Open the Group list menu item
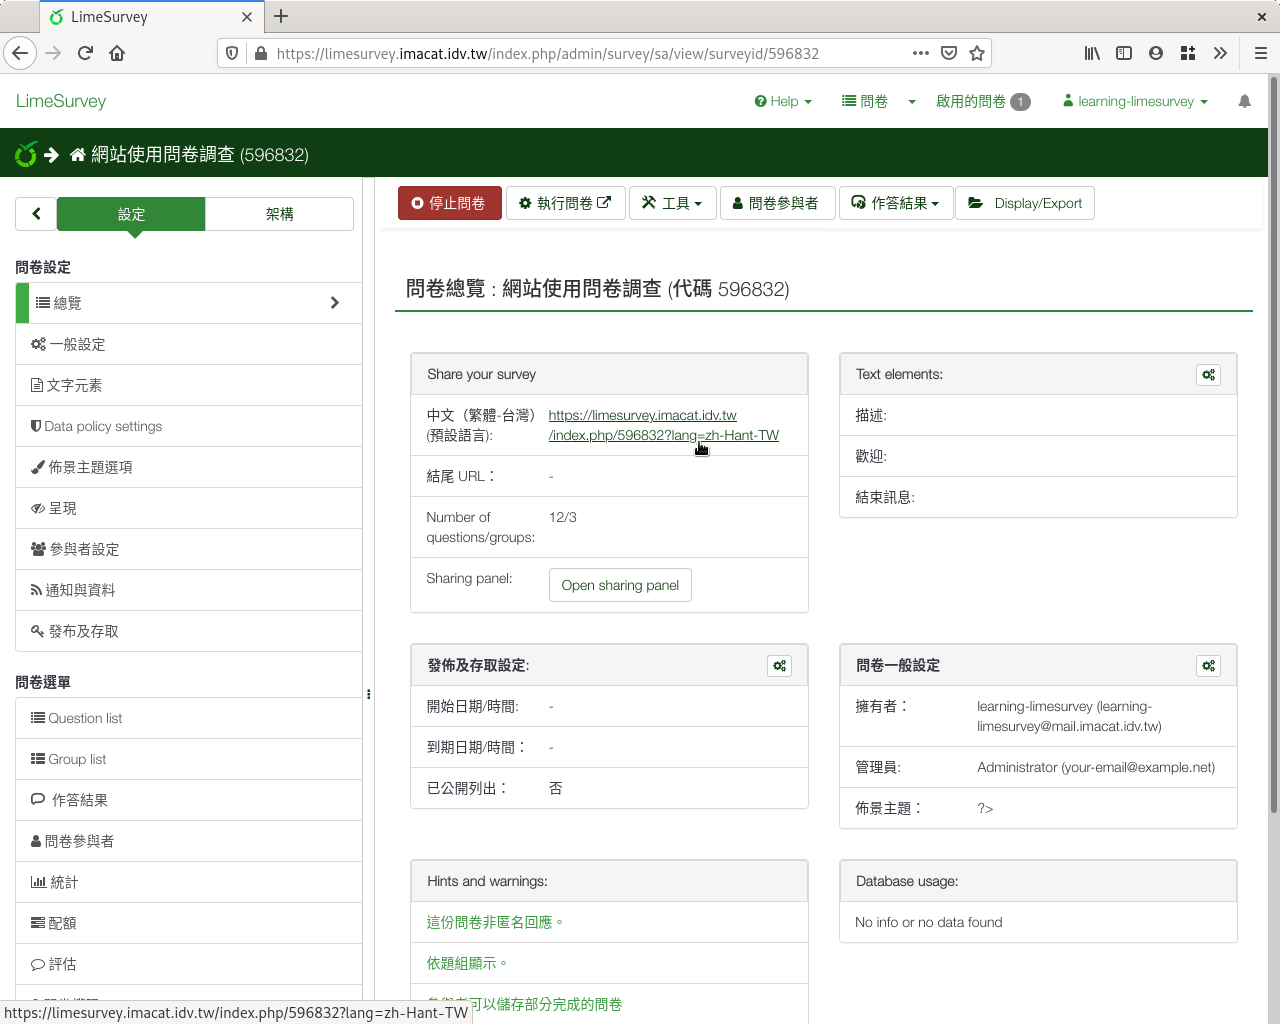 189,759
